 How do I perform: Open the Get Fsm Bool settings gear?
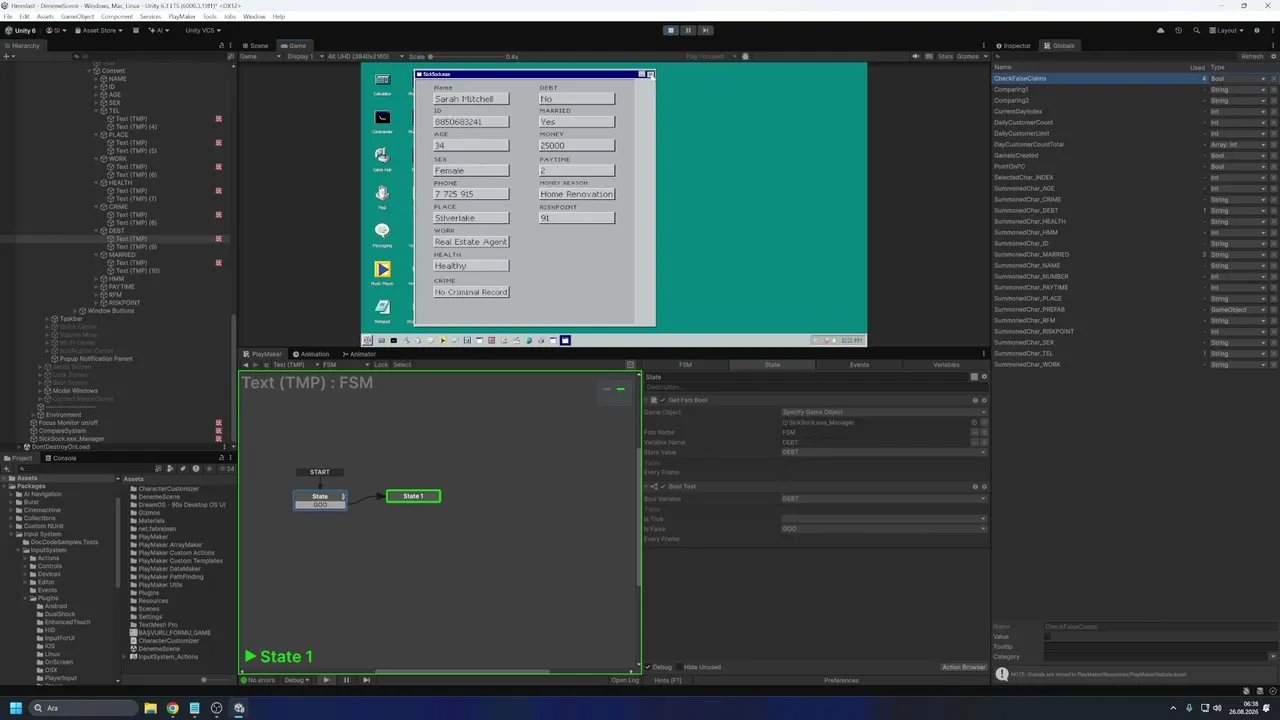[x=984, y=400]
